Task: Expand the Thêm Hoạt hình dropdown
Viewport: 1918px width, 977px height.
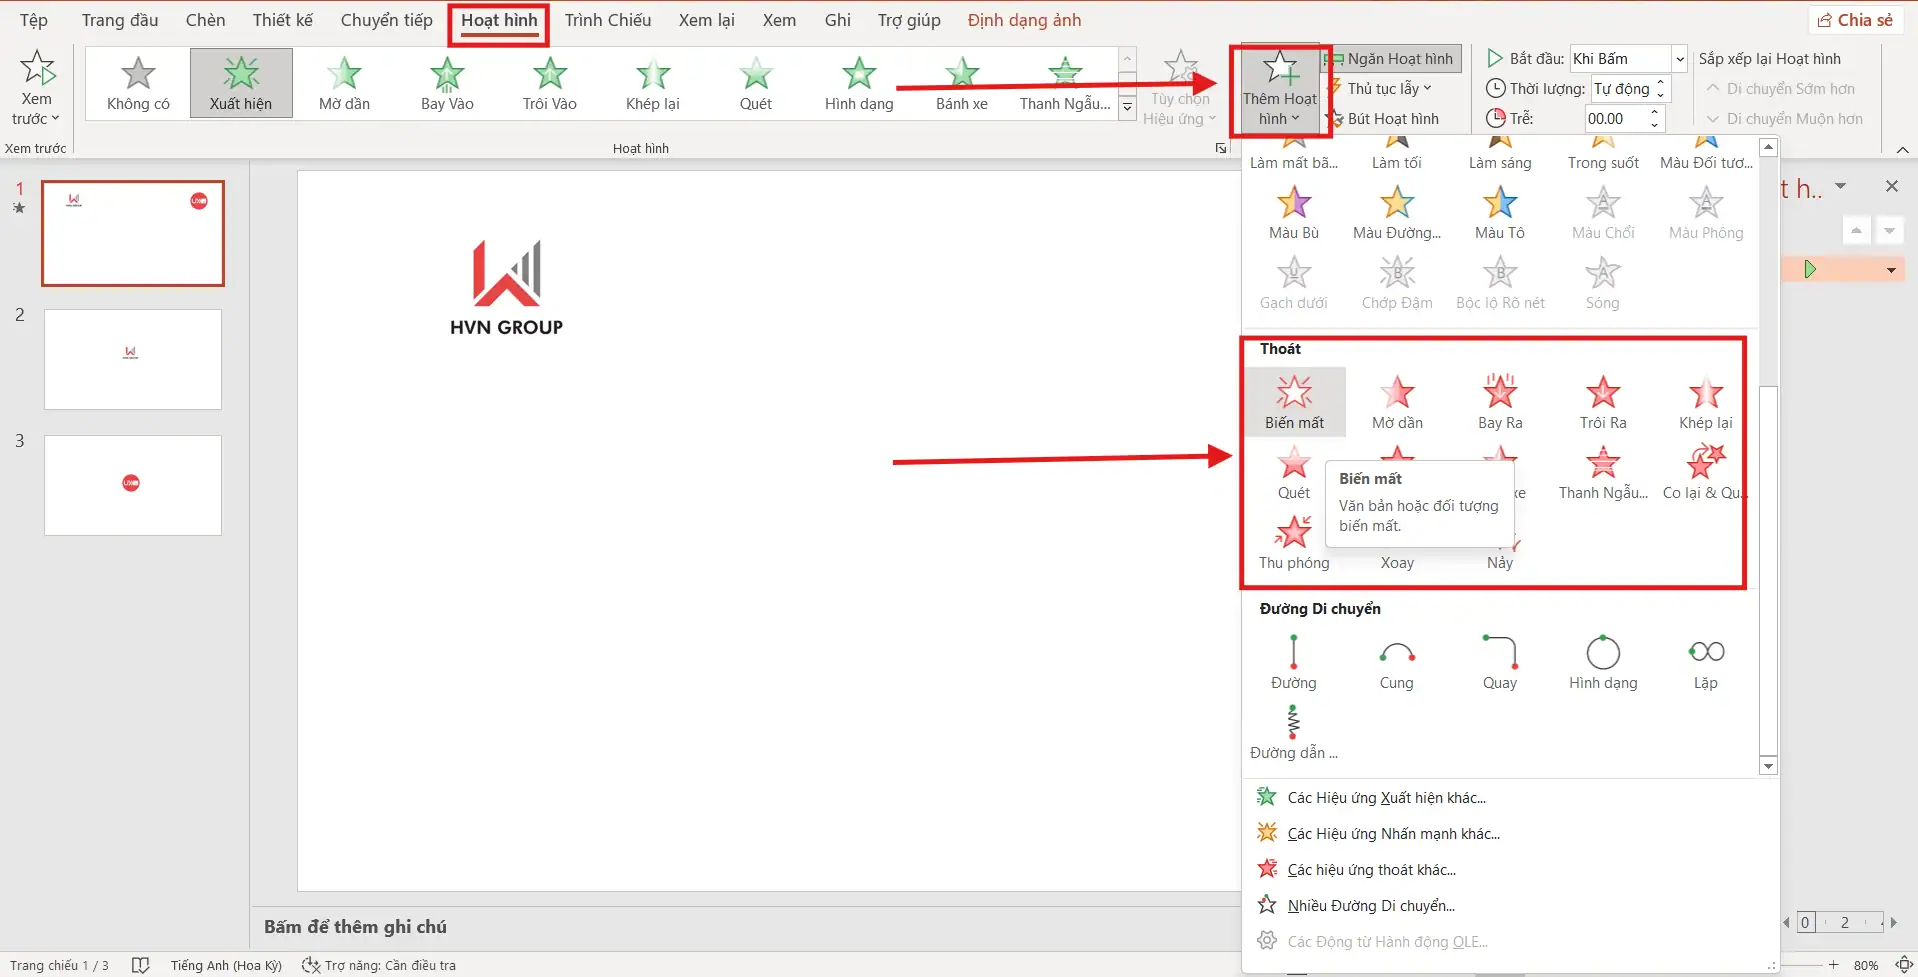Action: pyautogui.click(x=1280, y=108)
